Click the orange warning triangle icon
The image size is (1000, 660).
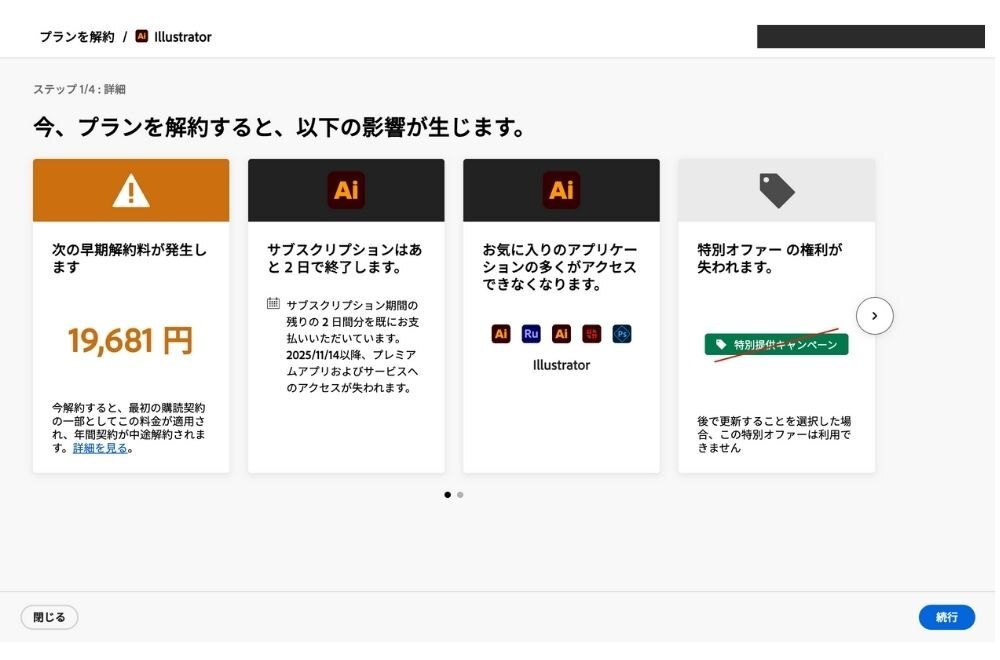click(131, 191)
